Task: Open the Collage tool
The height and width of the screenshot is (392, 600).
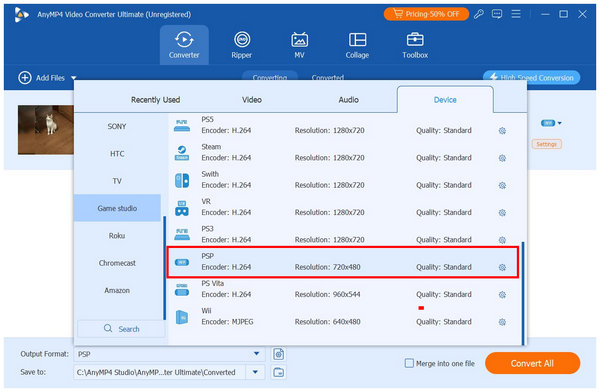Action: pos(357,45)
